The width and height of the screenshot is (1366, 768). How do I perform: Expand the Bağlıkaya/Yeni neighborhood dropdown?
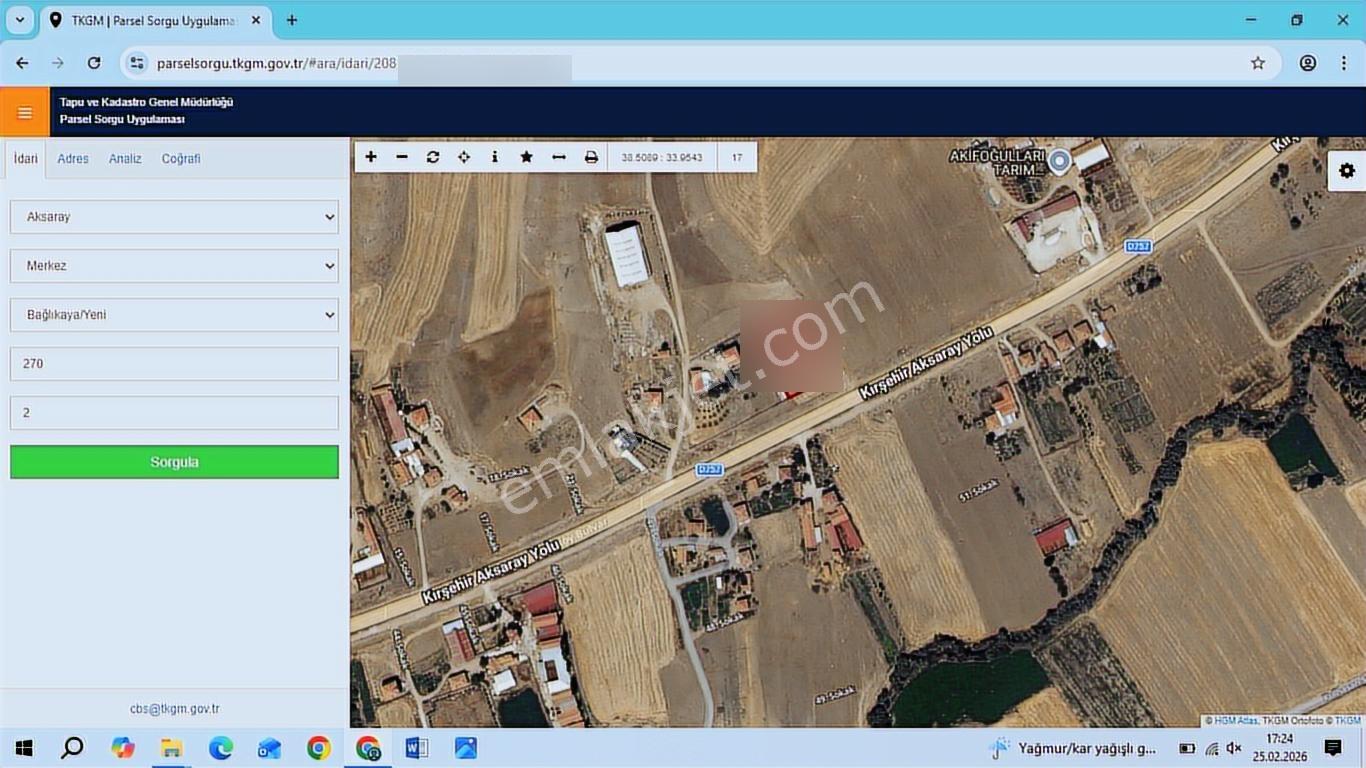coord(174,315)
